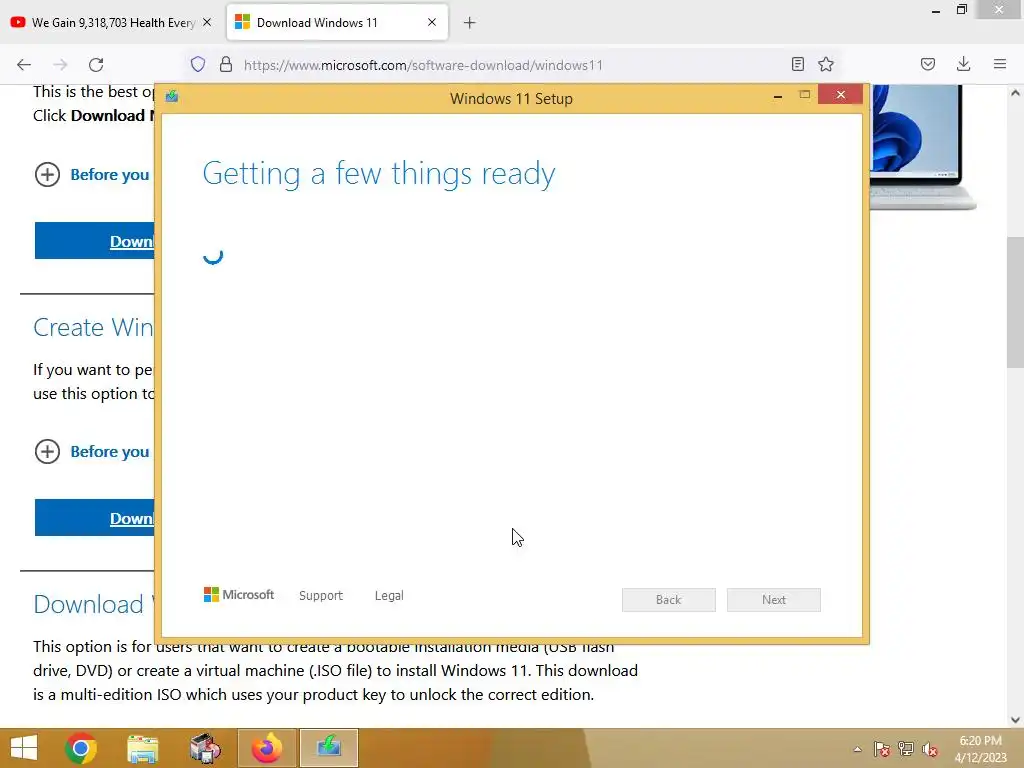The height and width of the screenshot is (768, 1024).
Task: Minimize the Windows 11 Setup window
Action: (x=778, y=95)
